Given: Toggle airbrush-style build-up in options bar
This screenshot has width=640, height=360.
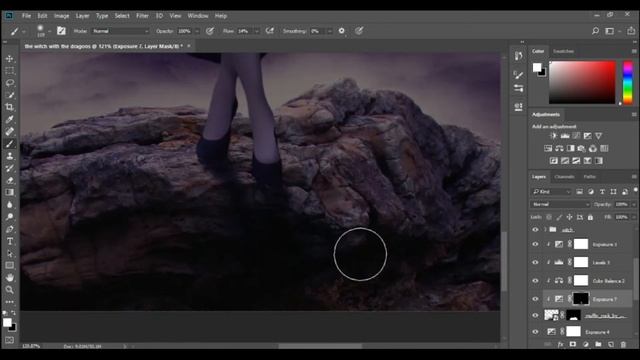Looking at the screenshot, I should pos(270,31).
